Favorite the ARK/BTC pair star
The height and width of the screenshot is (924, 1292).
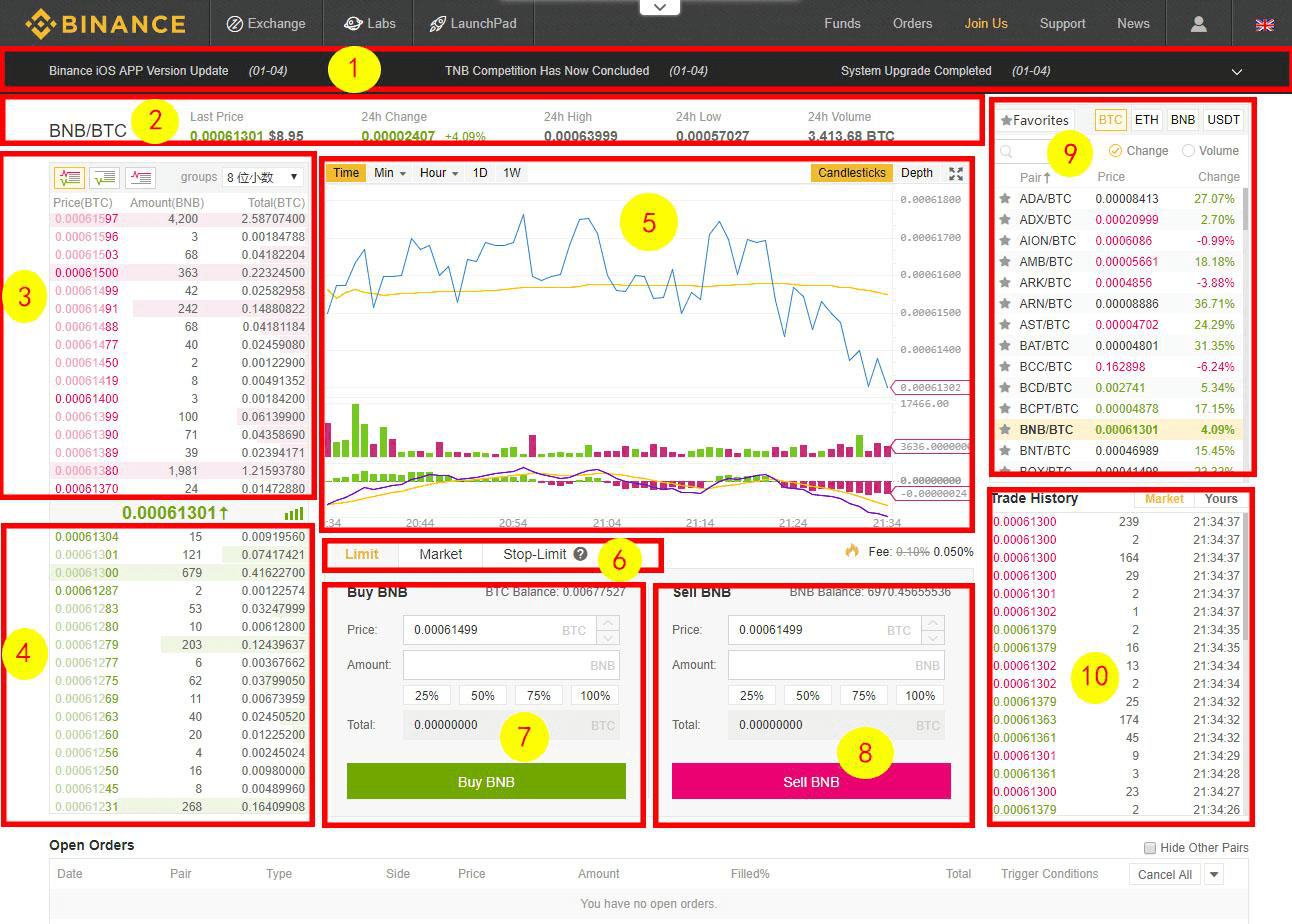[x=1005, y=282]
